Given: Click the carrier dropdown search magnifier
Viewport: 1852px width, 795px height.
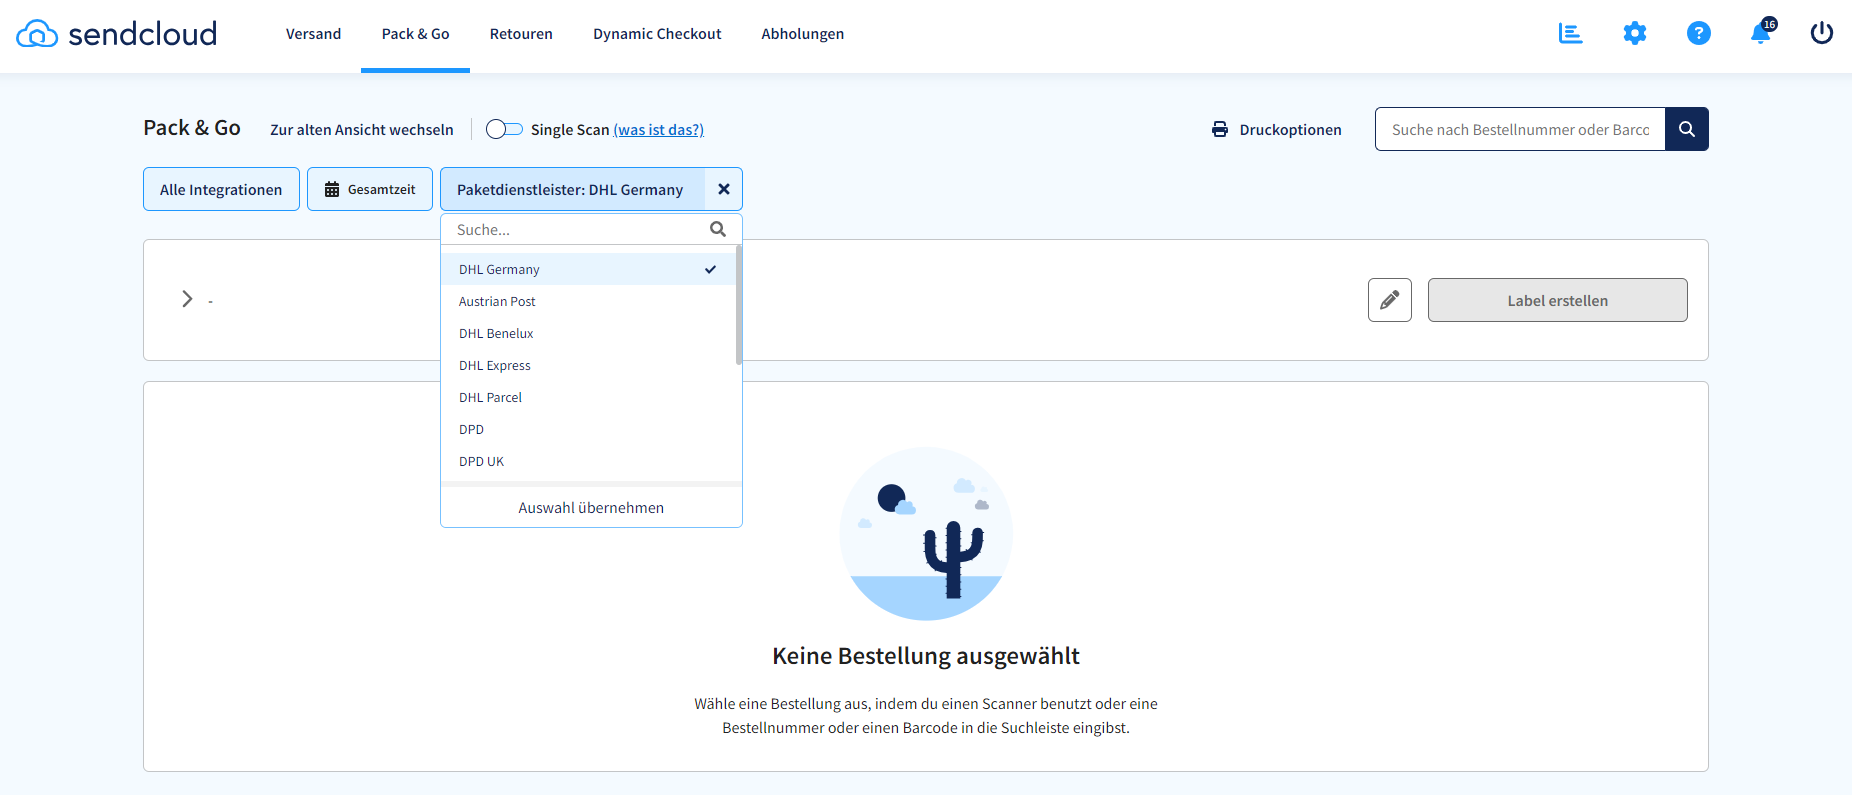Looking at the screenshot, I should [718, 229].
